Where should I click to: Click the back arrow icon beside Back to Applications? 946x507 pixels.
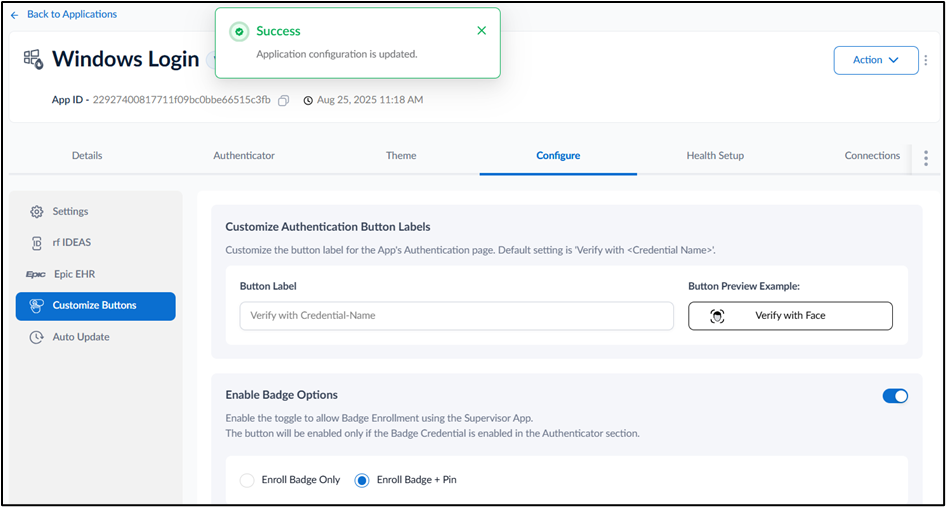(14, 15)
